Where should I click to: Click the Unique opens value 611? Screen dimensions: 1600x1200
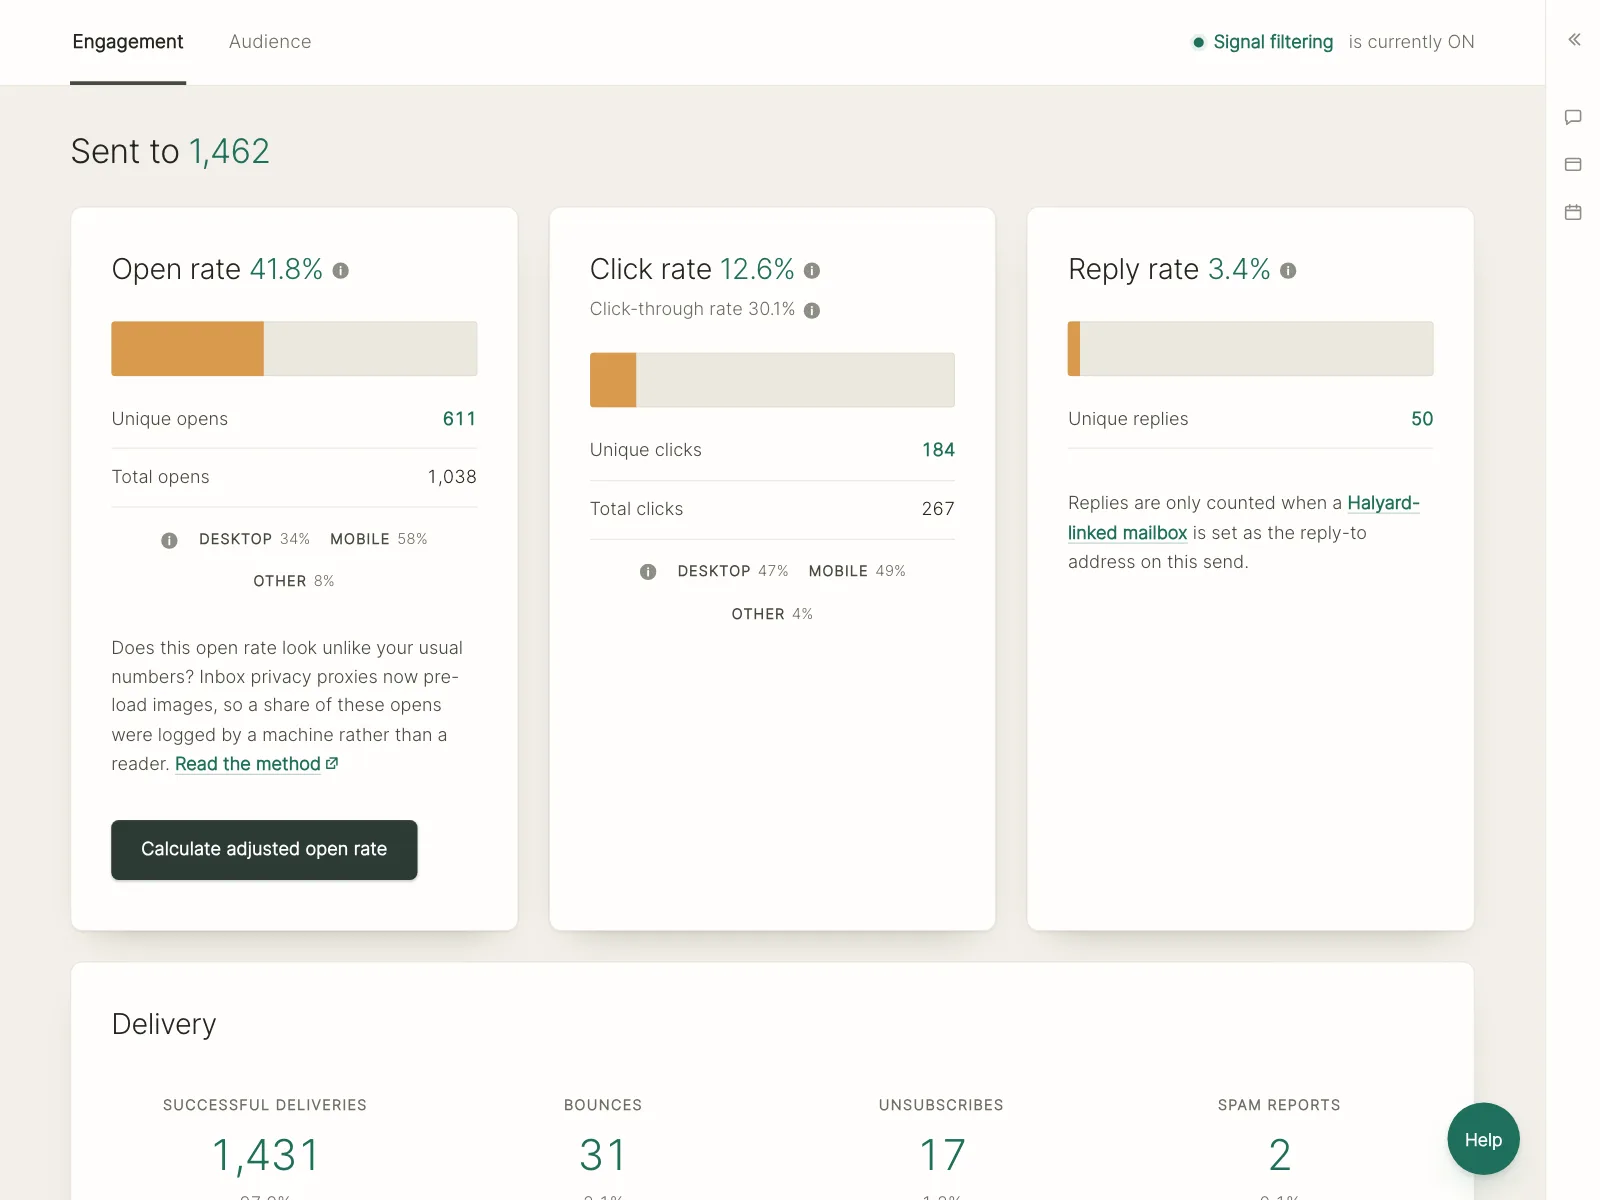(x=459, y=419)
